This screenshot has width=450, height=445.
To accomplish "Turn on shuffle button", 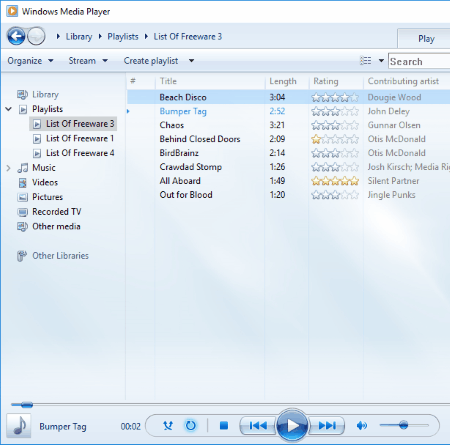I will click(168, 426).
